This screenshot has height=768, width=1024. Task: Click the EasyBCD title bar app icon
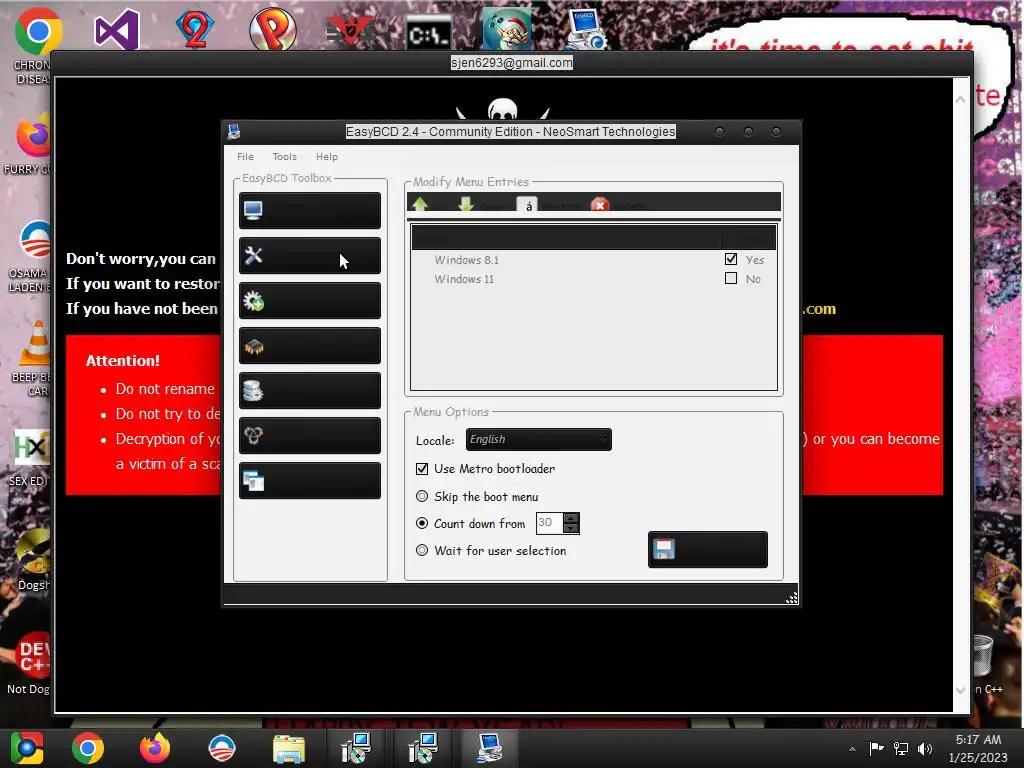pos(234,132)
